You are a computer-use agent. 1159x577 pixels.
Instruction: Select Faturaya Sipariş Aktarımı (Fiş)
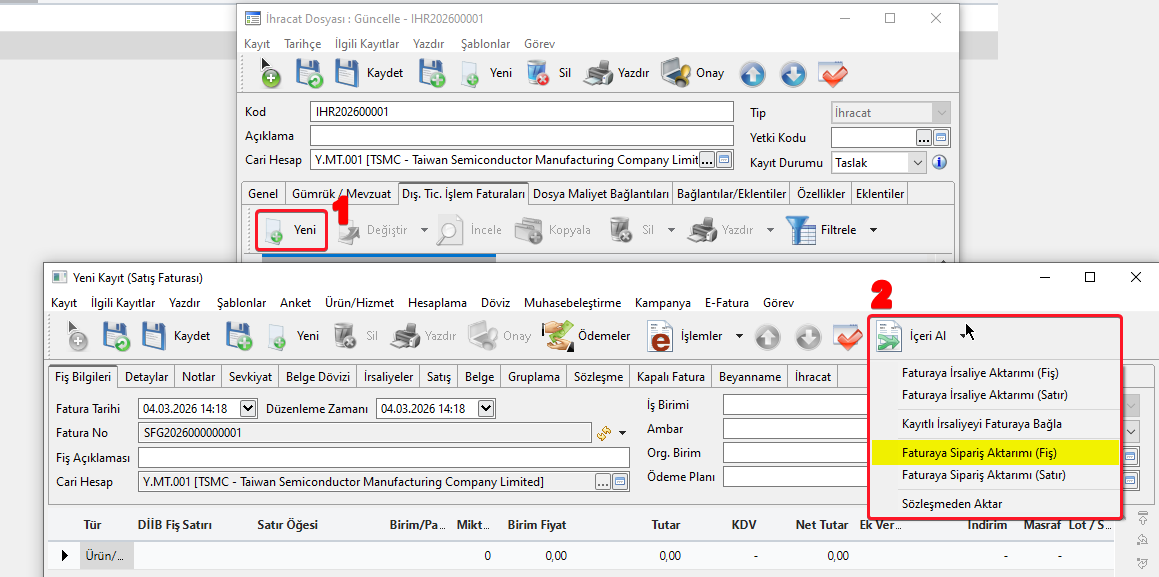coord(978,453)
